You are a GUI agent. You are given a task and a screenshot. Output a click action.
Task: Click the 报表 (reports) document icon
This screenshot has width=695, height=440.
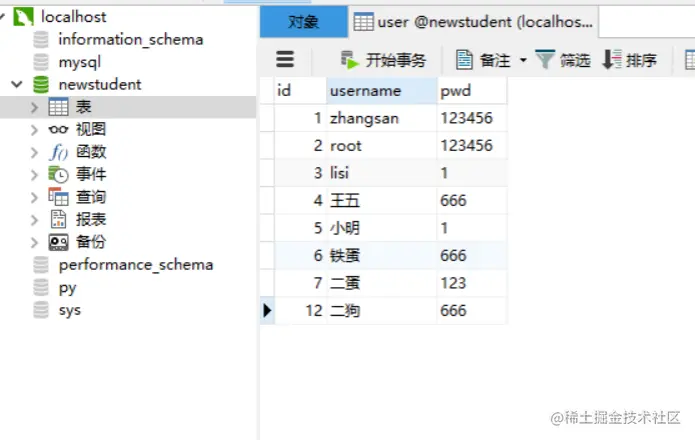pyautogui.click(x=58, y=219)
